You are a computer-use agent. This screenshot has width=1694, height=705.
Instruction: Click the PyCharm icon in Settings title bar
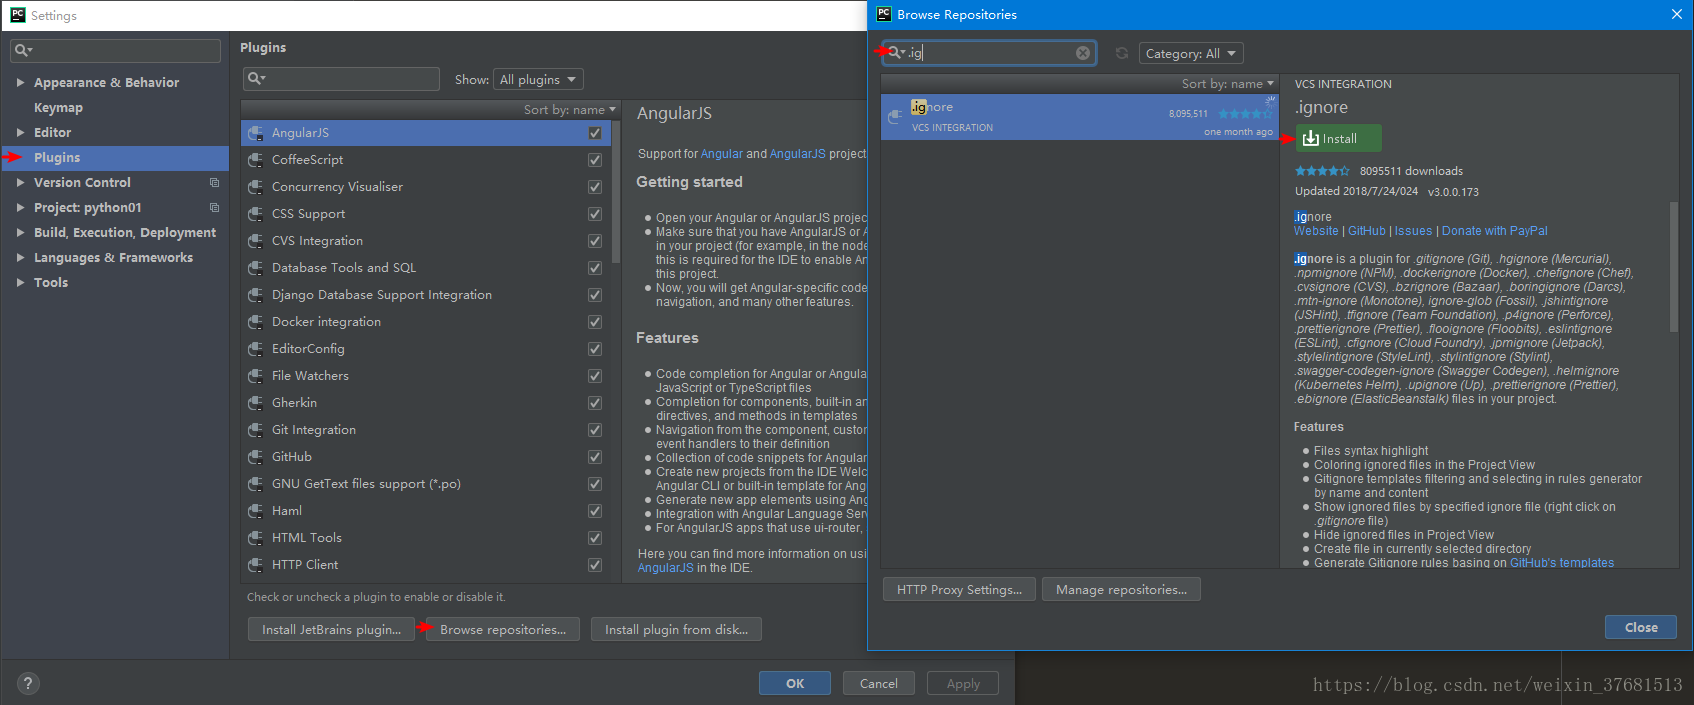(17, 14)
